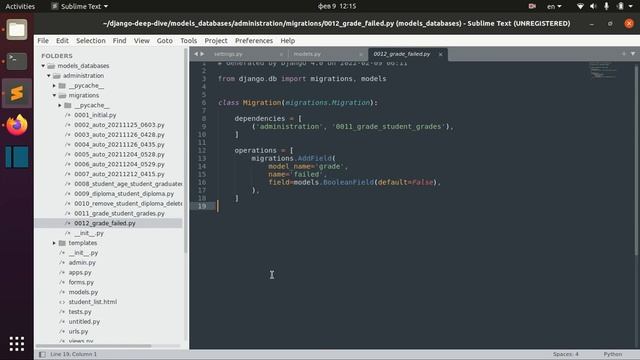640x360 pixels.
Task: Go to previous tab with left arrow
Action: 196,54
